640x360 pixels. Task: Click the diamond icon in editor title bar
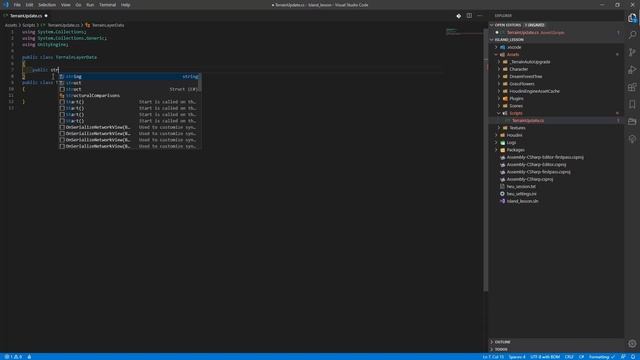(x=458, y=16)
